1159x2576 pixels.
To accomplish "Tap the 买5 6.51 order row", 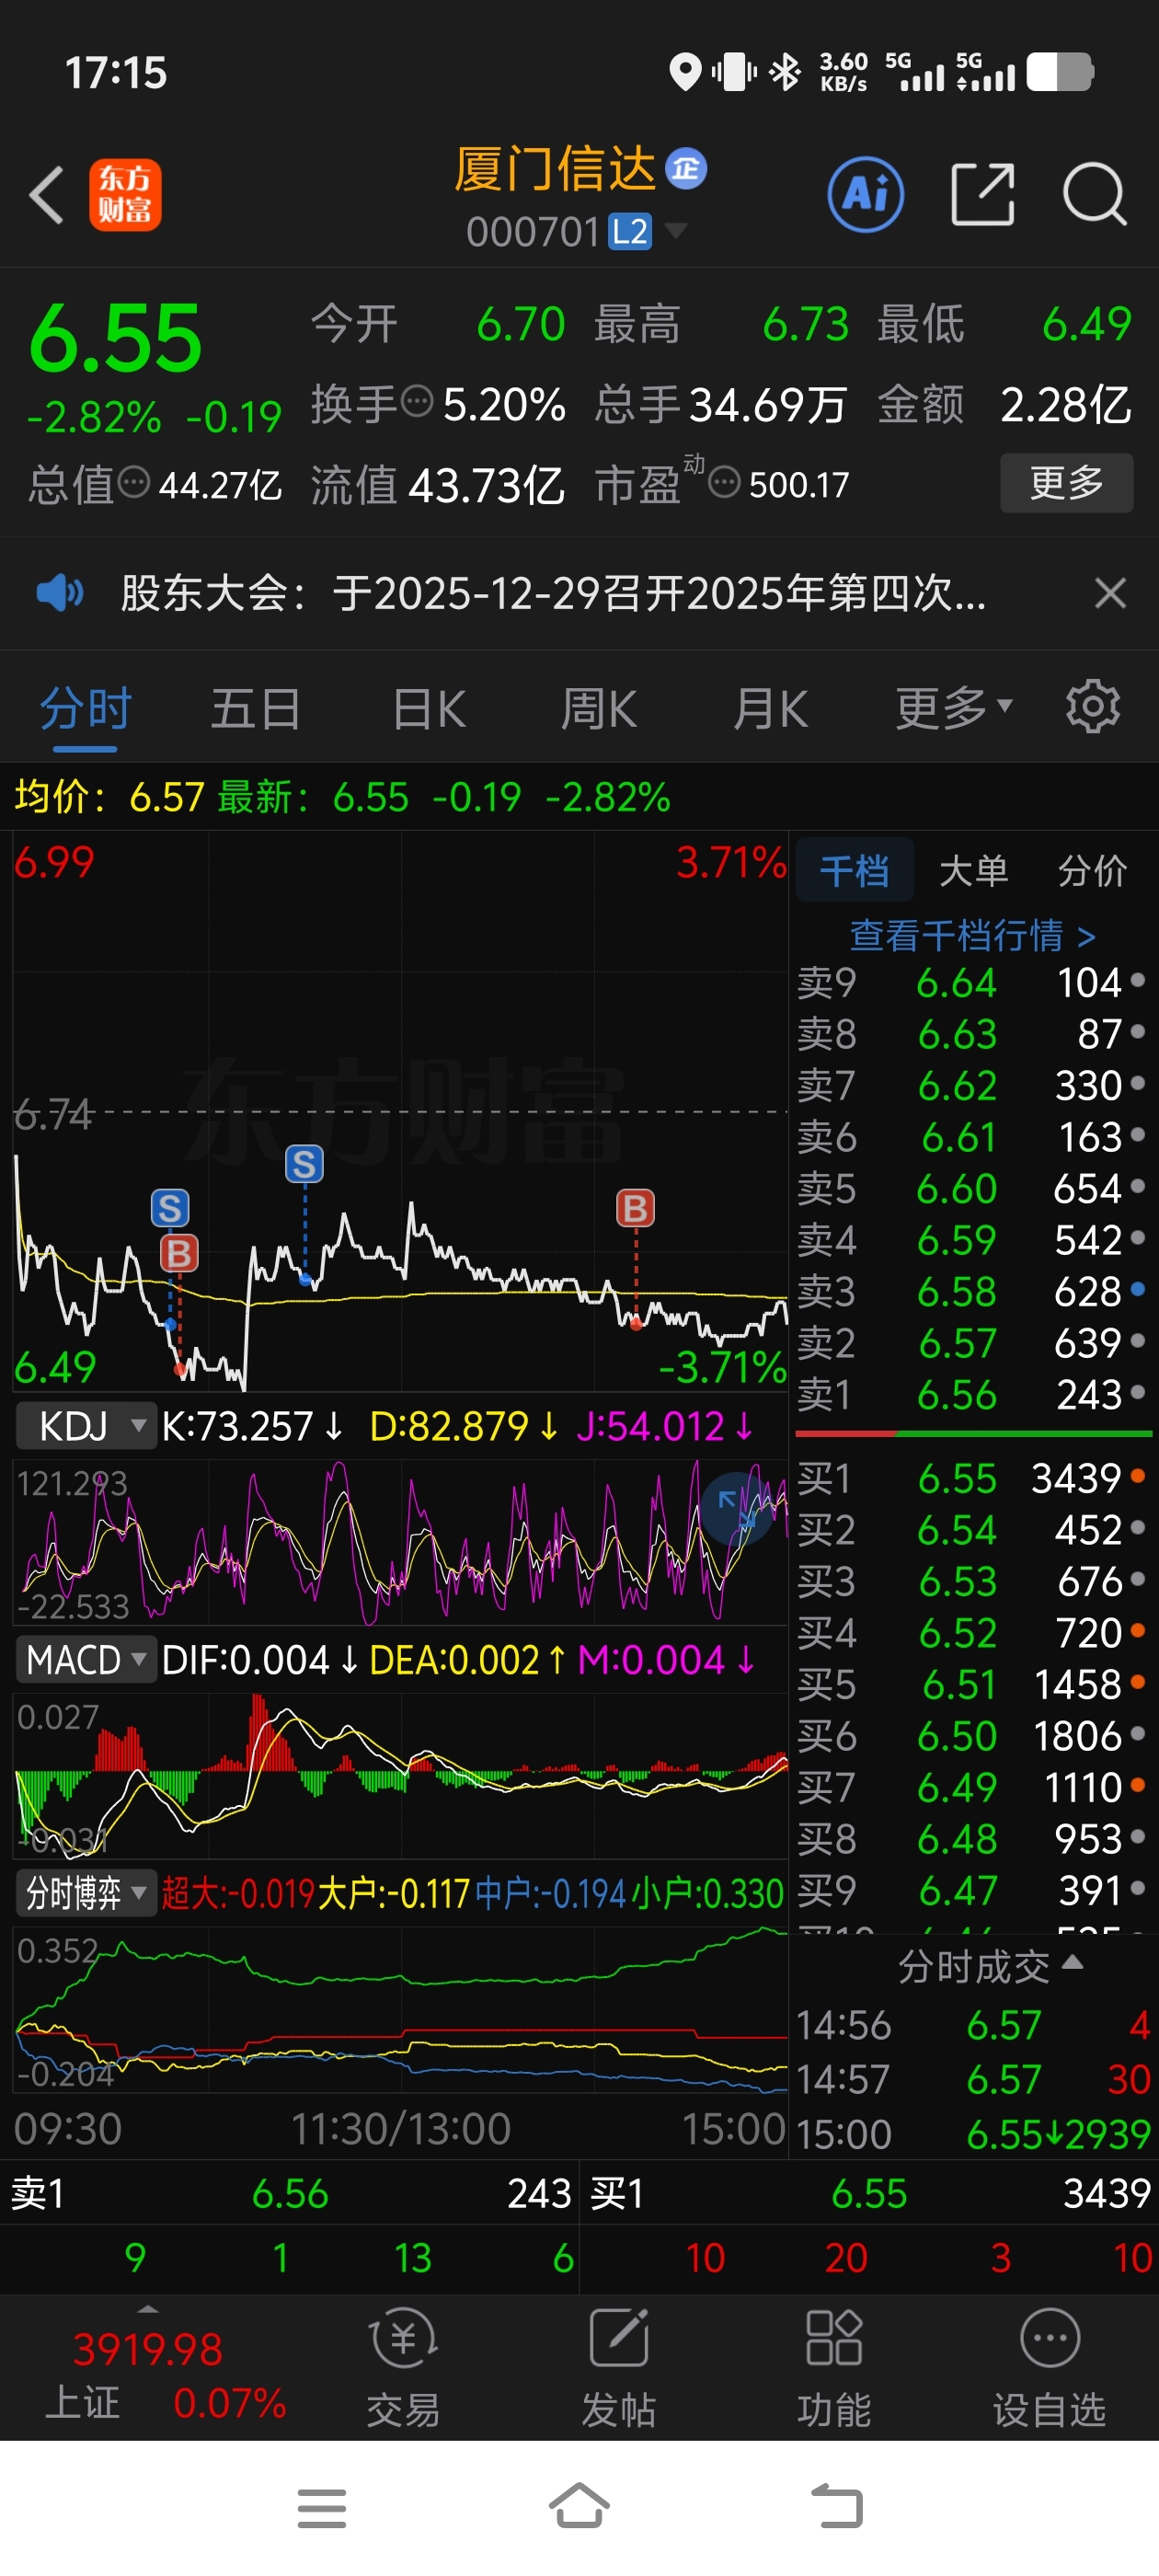I will pyautogui.click(x=972, y=1684).
